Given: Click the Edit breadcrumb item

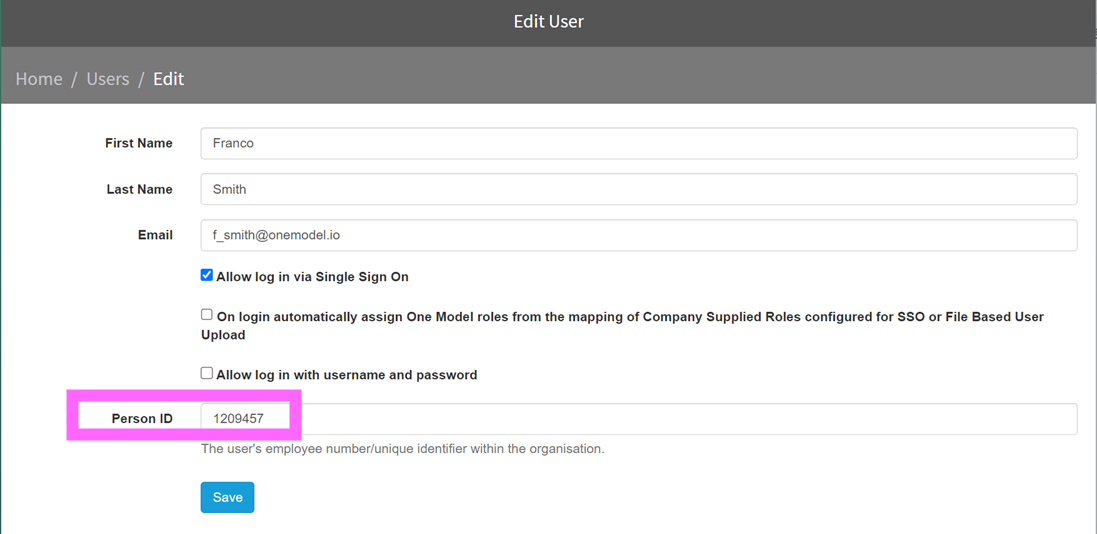Looking at the screenshot, I should click(169, 79).
